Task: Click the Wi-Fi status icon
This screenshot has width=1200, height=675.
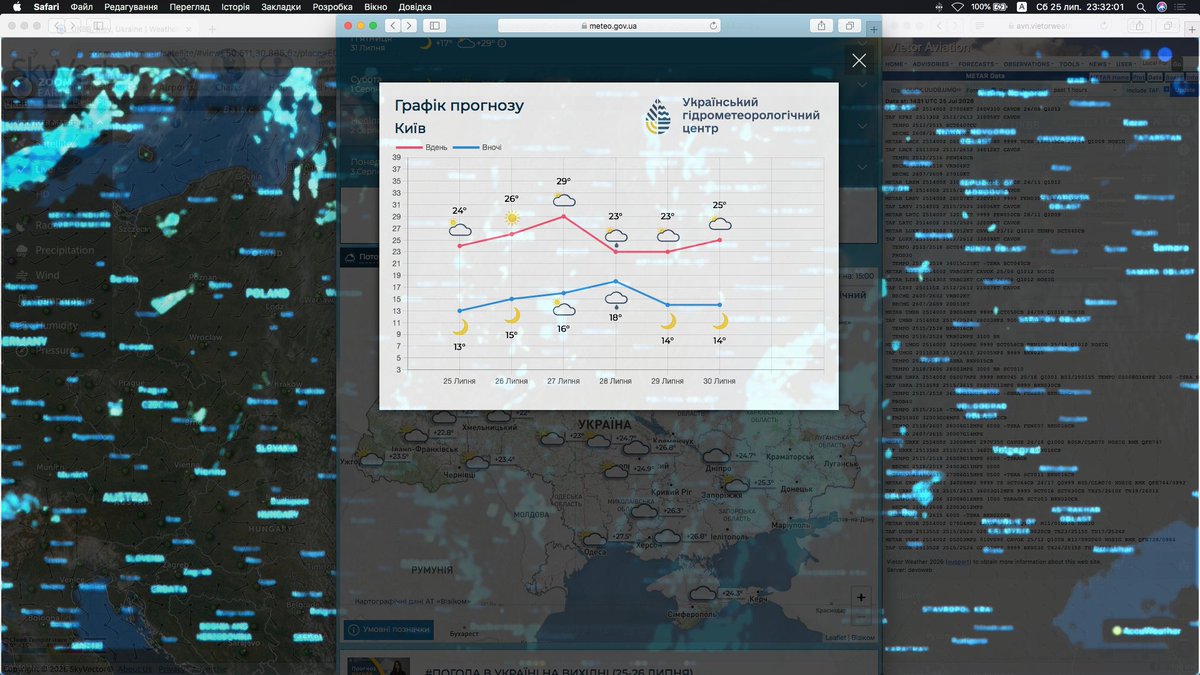Action: click(x=958, y=6)
